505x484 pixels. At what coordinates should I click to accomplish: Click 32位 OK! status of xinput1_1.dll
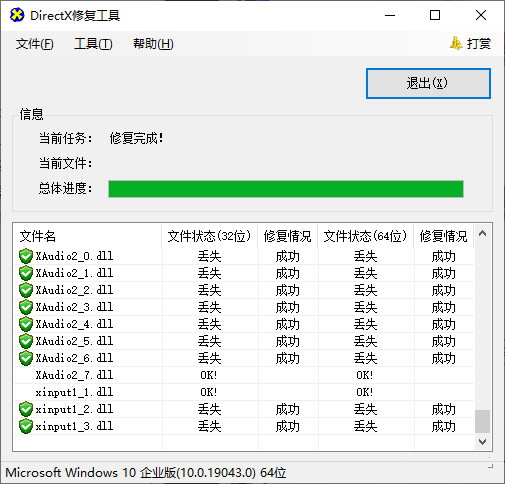tap(209, 392)
